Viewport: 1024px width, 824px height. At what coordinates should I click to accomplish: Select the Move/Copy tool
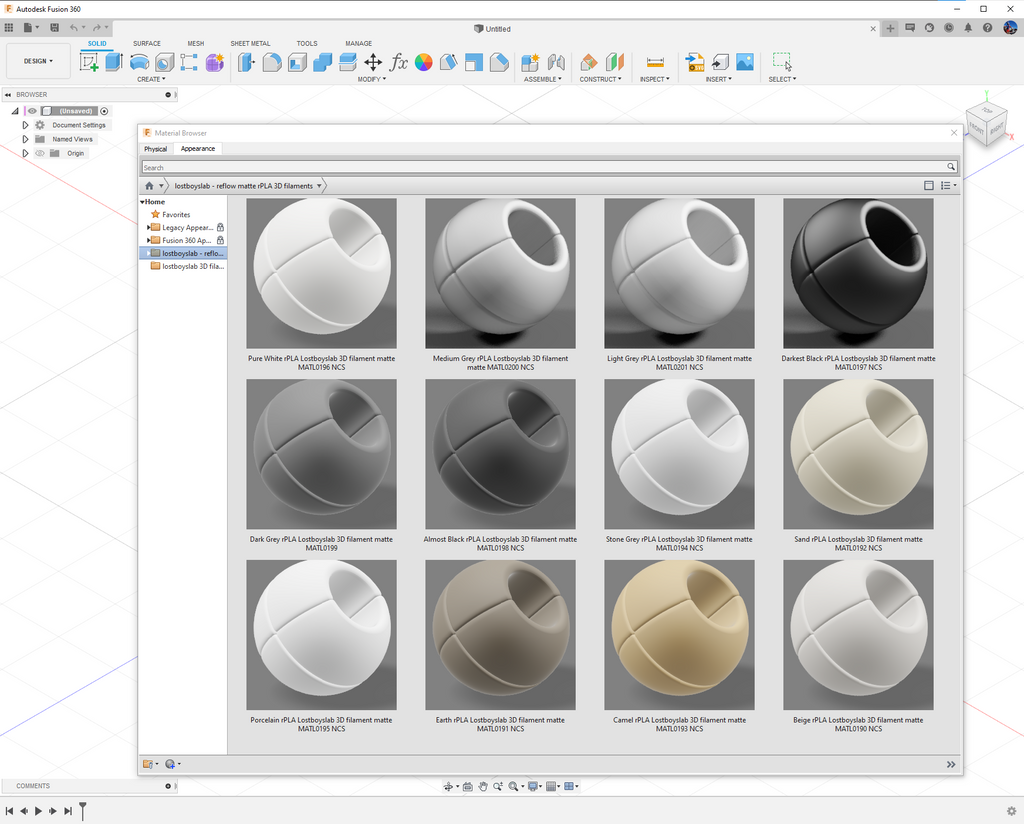pos(373,62)
